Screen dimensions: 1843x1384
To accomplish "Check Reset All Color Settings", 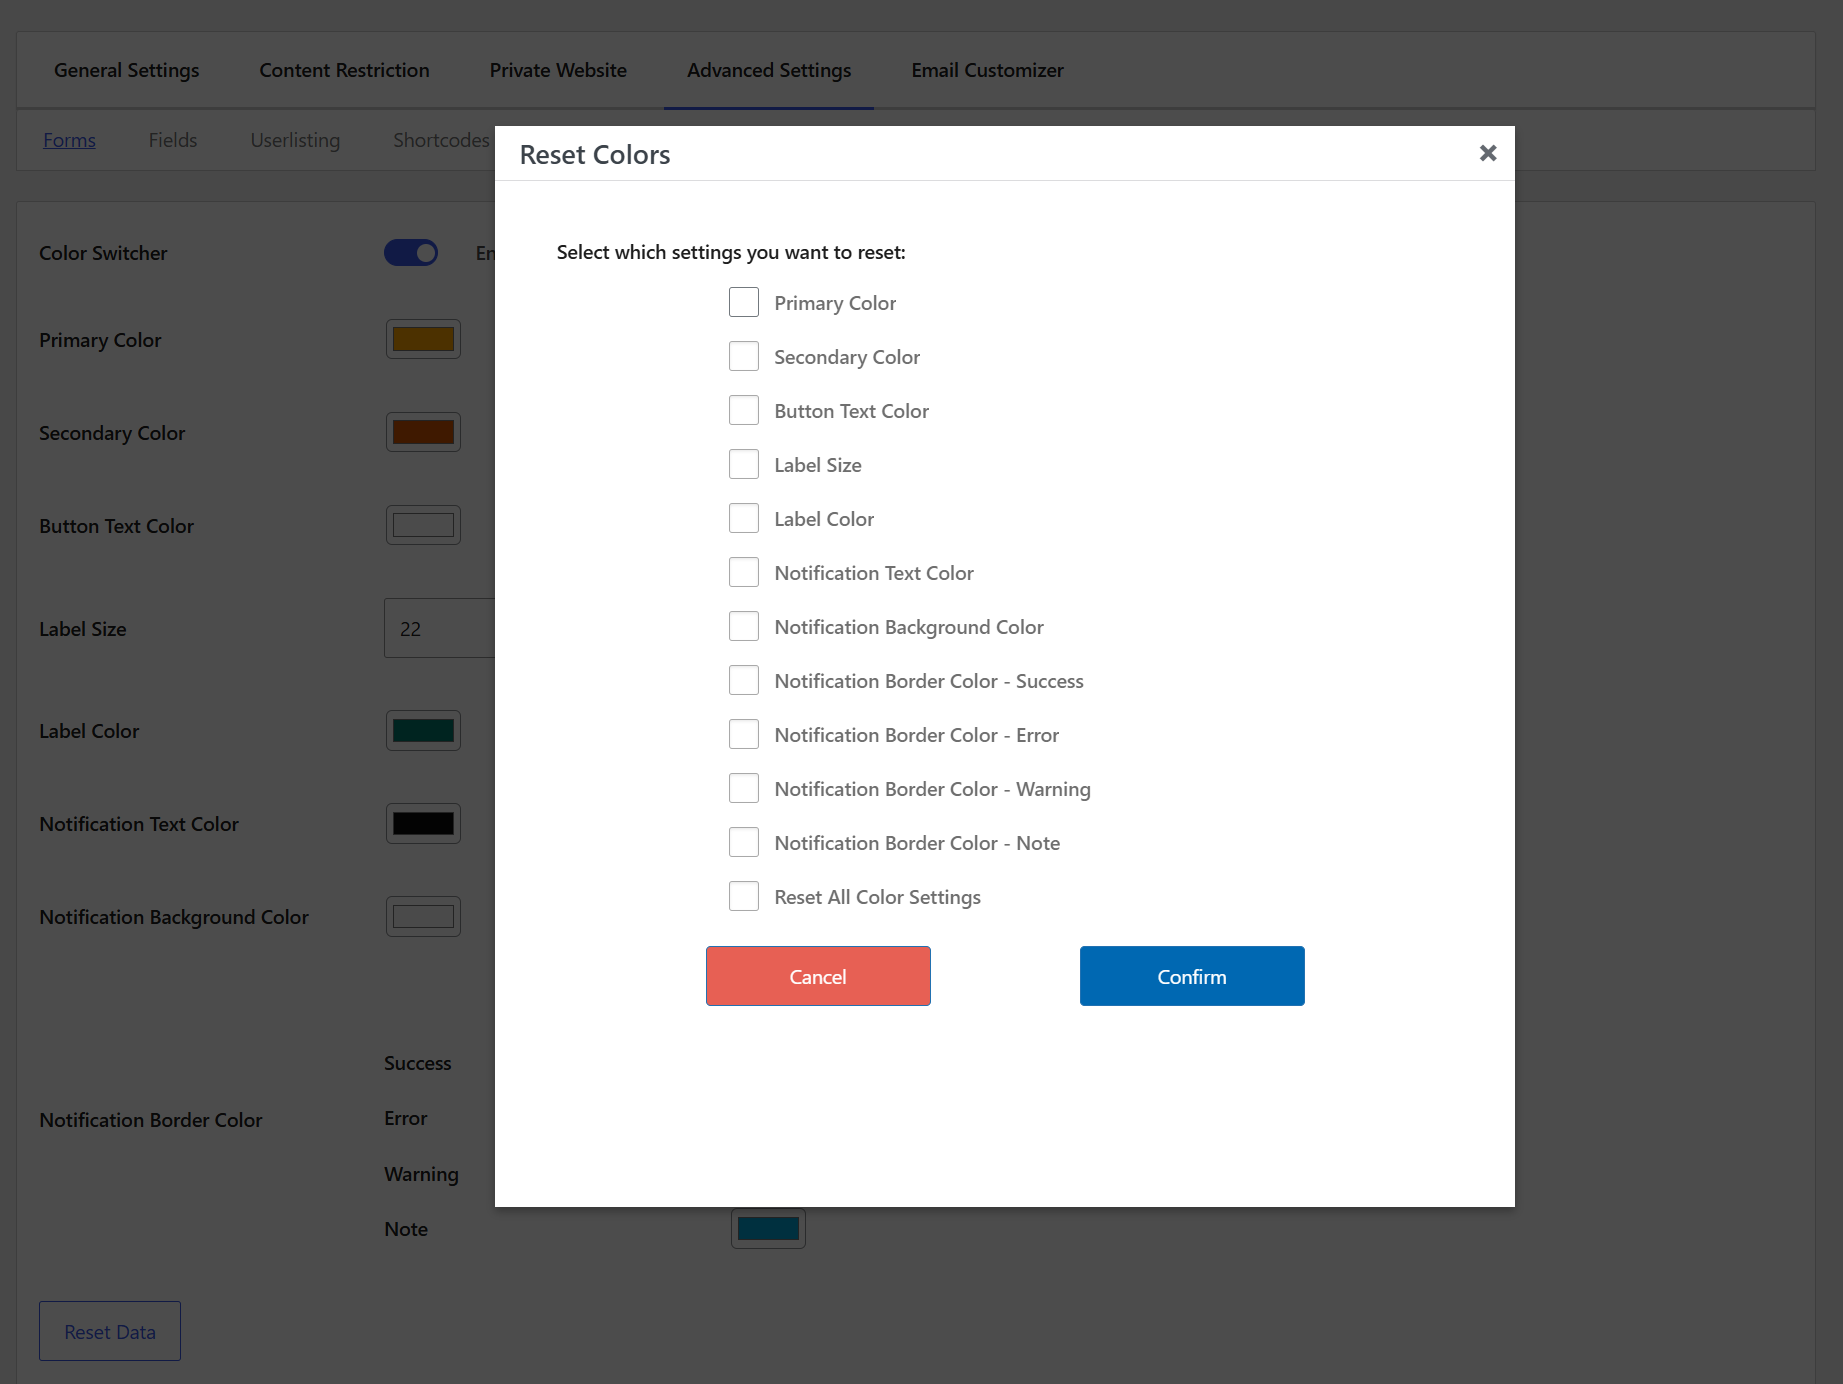I will point(744,896).
